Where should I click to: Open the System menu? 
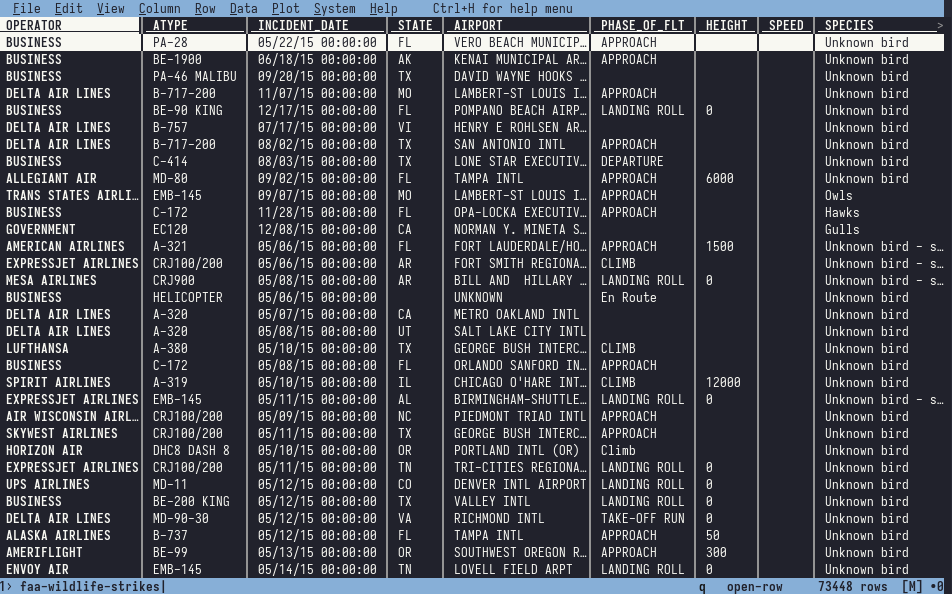pos(335,9)
